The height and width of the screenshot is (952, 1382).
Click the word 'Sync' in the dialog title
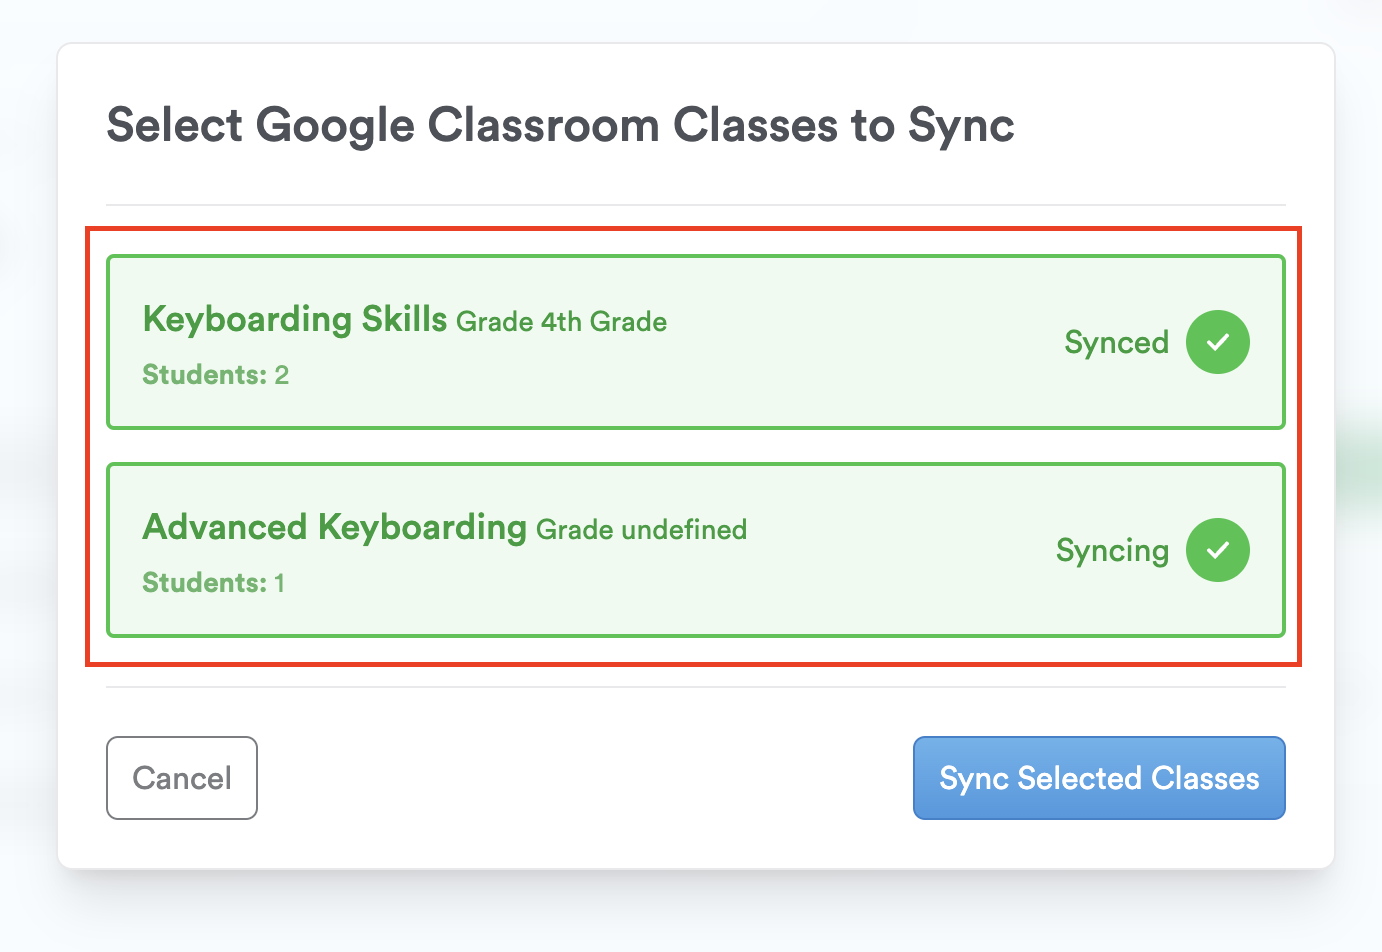961,127
